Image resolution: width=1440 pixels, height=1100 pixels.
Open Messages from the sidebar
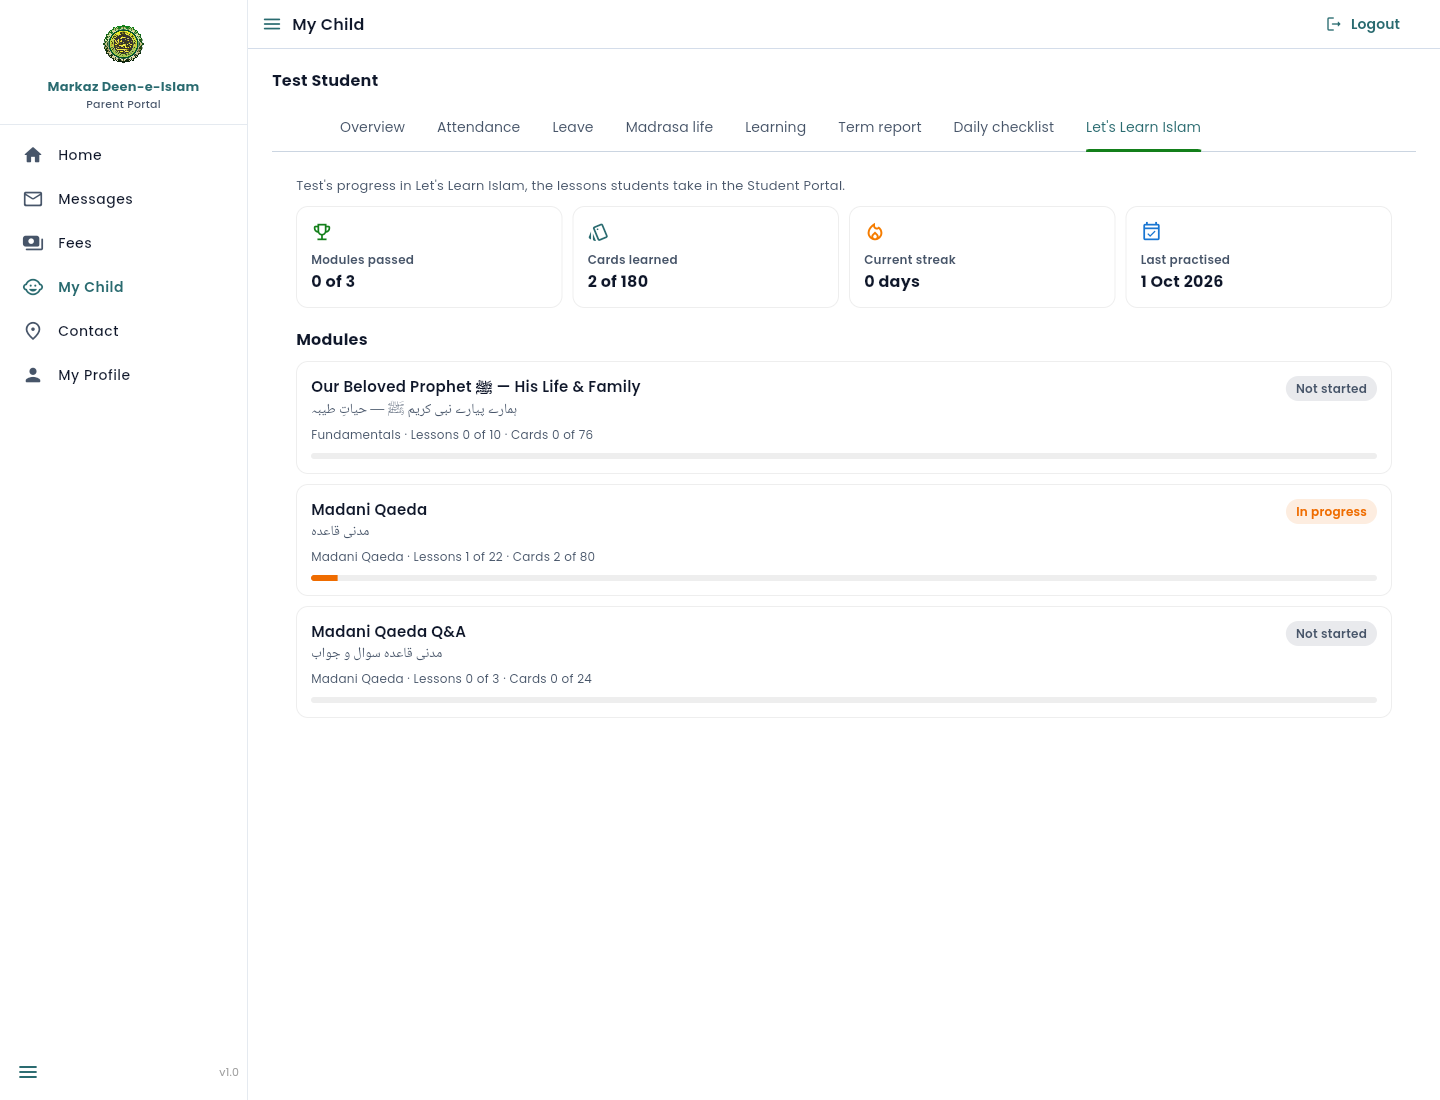point(95,199)
